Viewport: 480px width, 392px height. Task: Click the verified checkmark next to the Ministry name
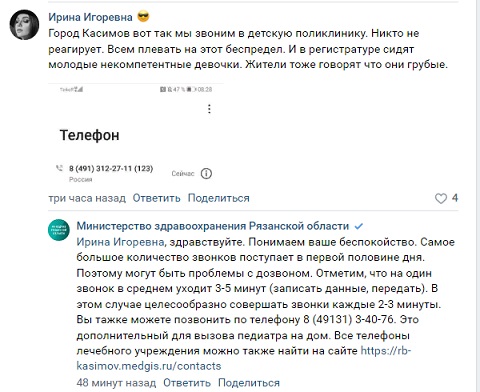click(x=359, y=227)
